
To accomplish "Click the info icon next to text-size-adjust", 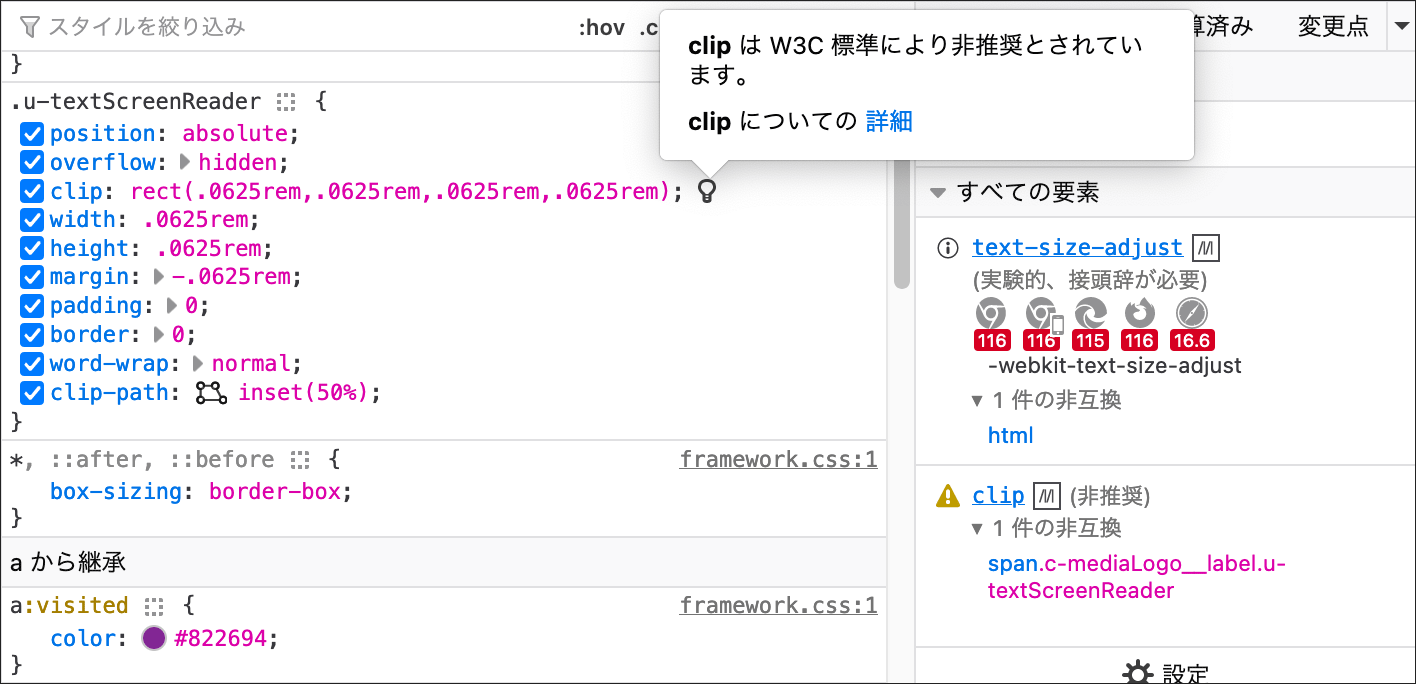I will click(x=947, y=248).
